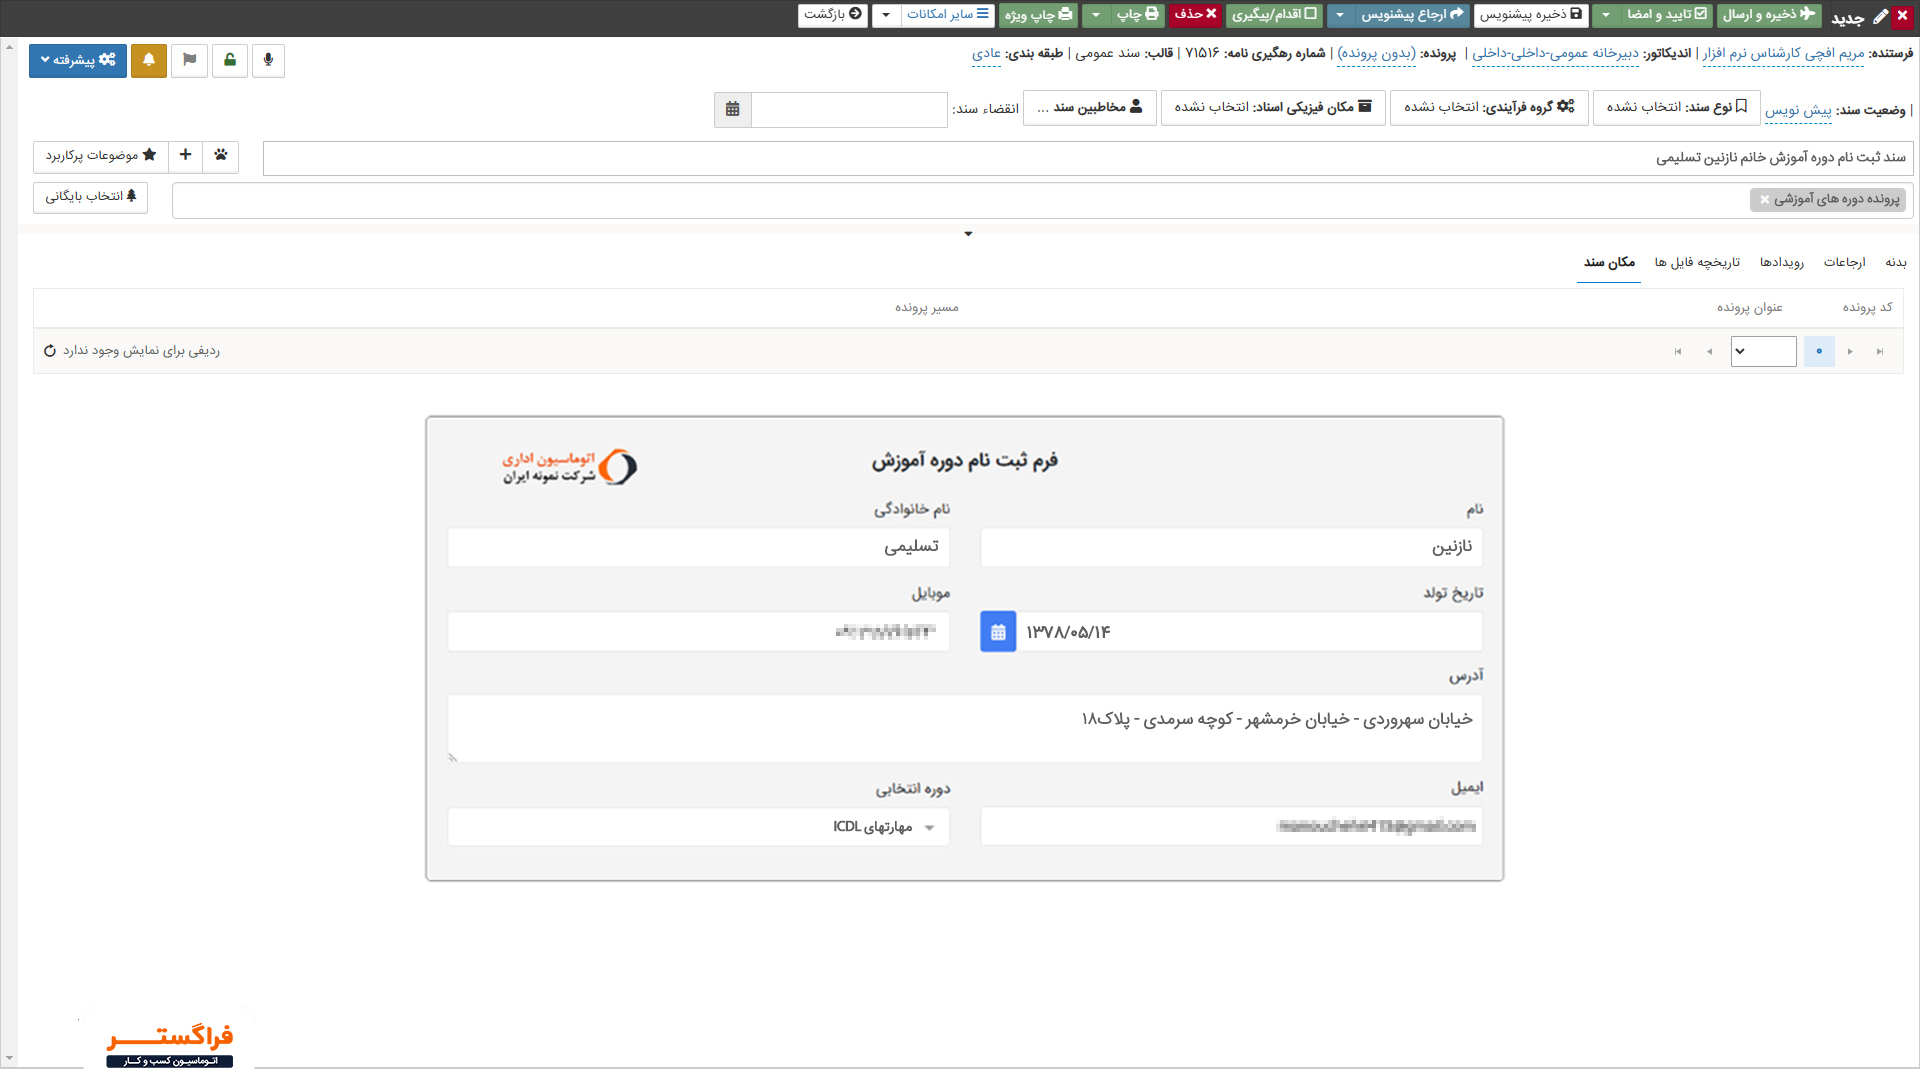Toggle the green document lock
The width and height of the screenshot is (1920, 1080).
(x=229, y=61)
